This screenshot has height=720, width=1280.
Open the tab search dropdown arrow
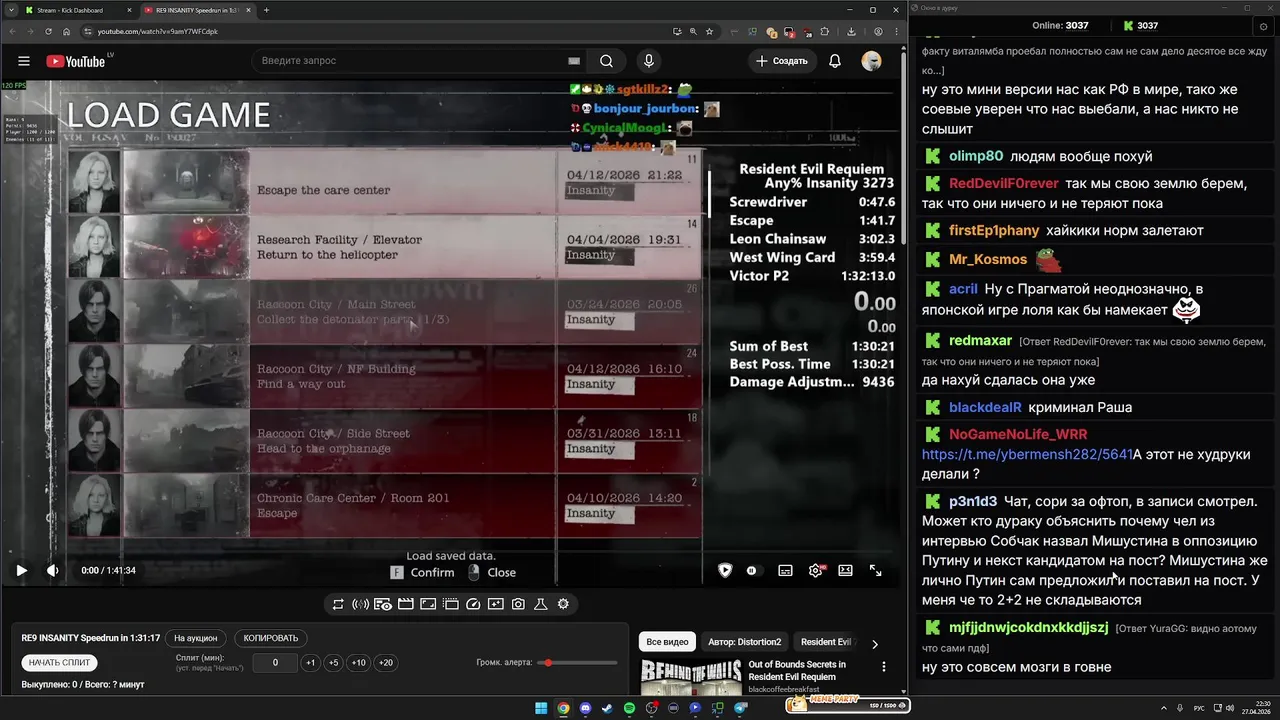tap(10, 10)
